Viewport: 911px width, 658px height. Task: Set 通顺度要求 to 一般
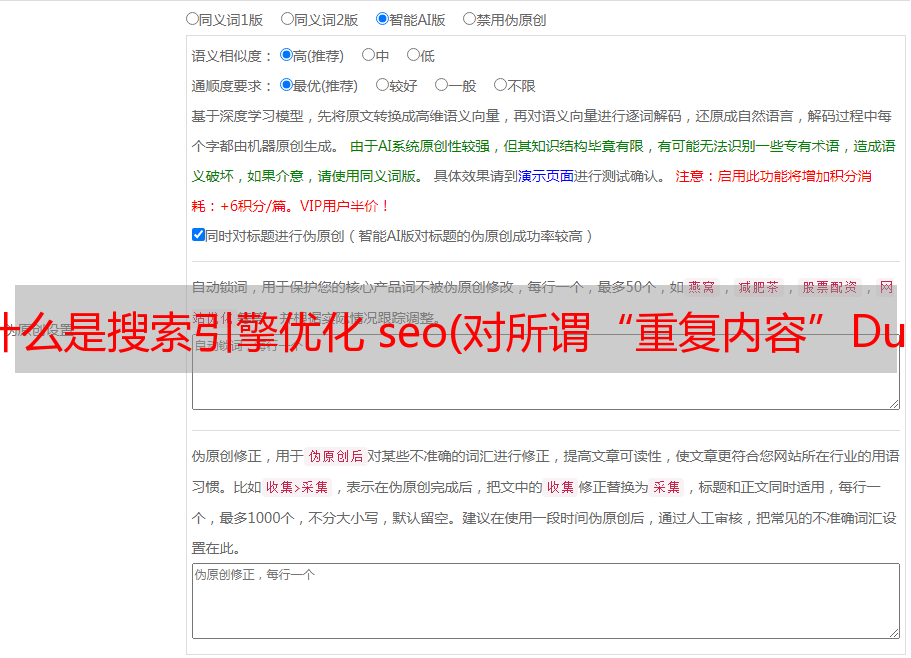[442, 85]
